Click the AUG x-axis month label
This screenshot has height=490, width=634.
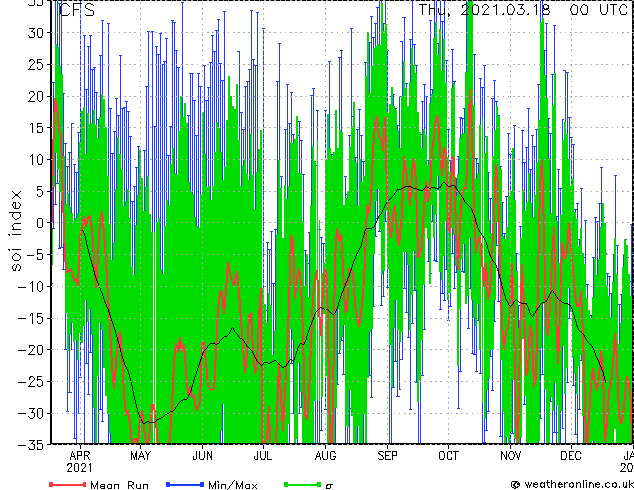pos(325,456)
